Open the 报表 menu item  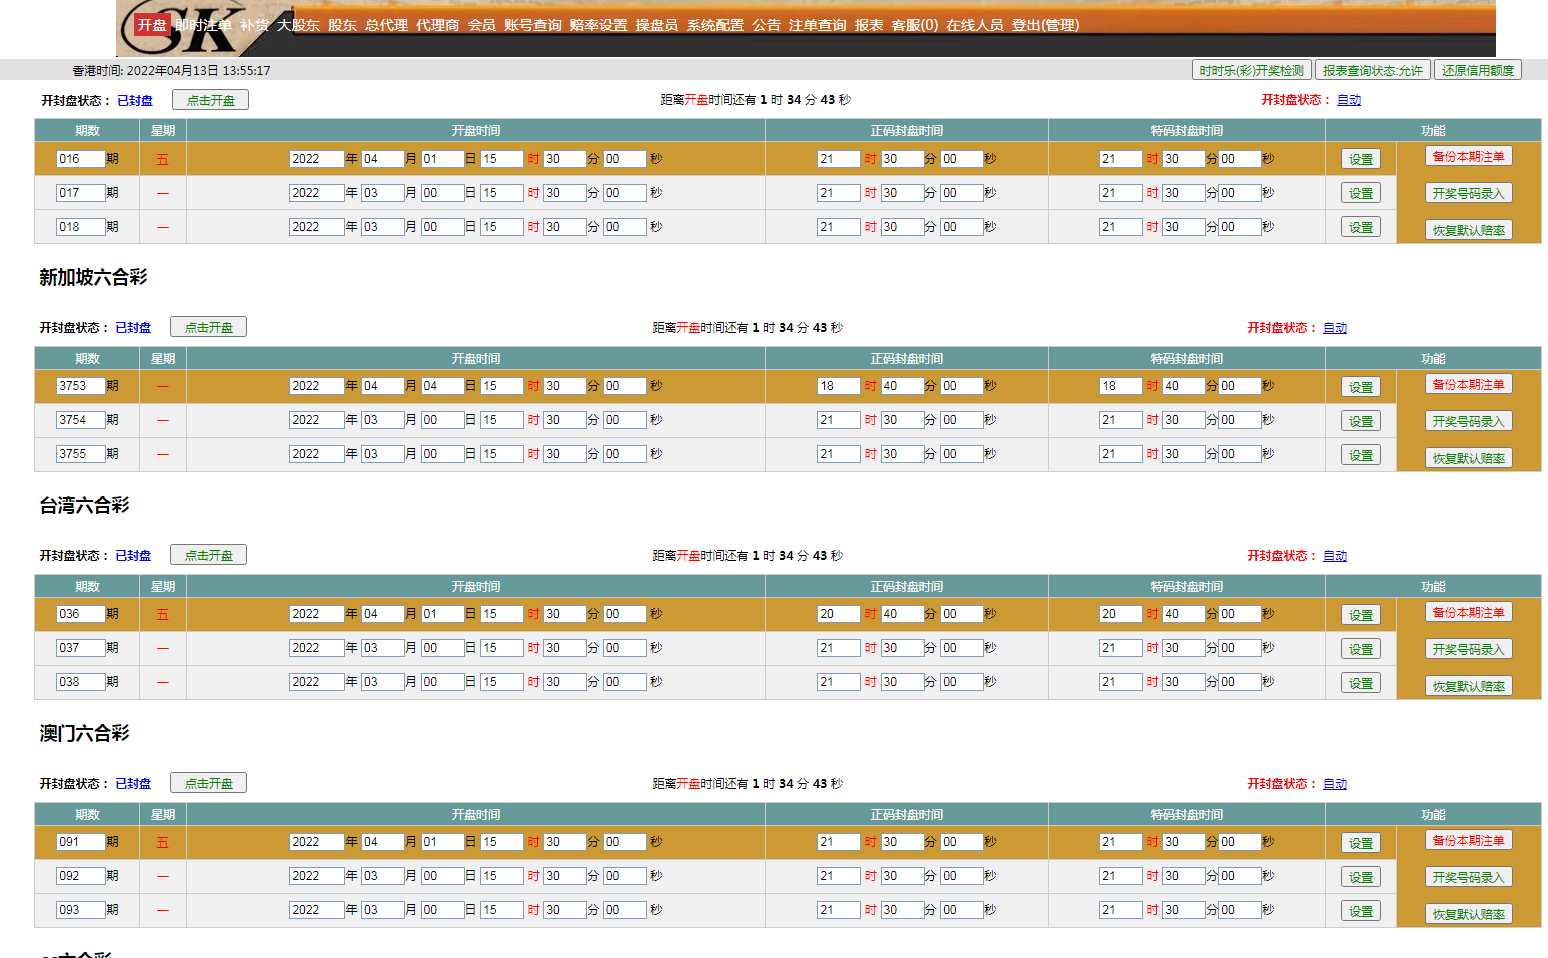click(869, 25)
